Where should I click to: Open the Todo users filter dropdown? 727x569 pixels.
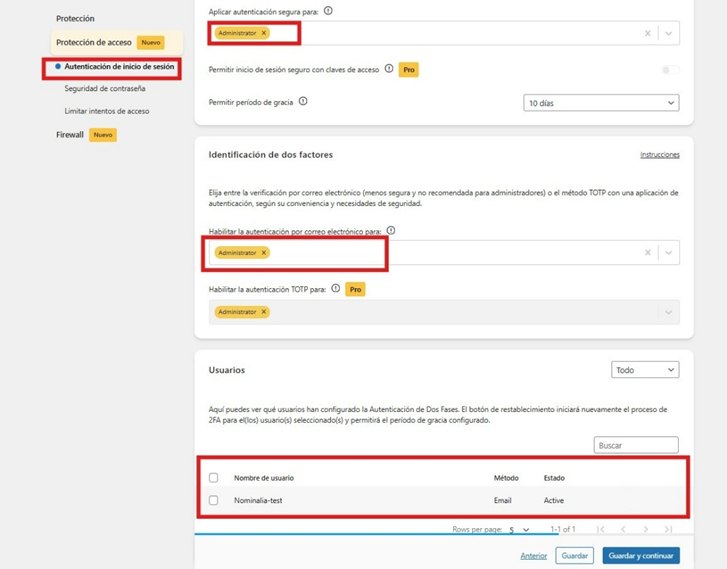click(645, 370)
